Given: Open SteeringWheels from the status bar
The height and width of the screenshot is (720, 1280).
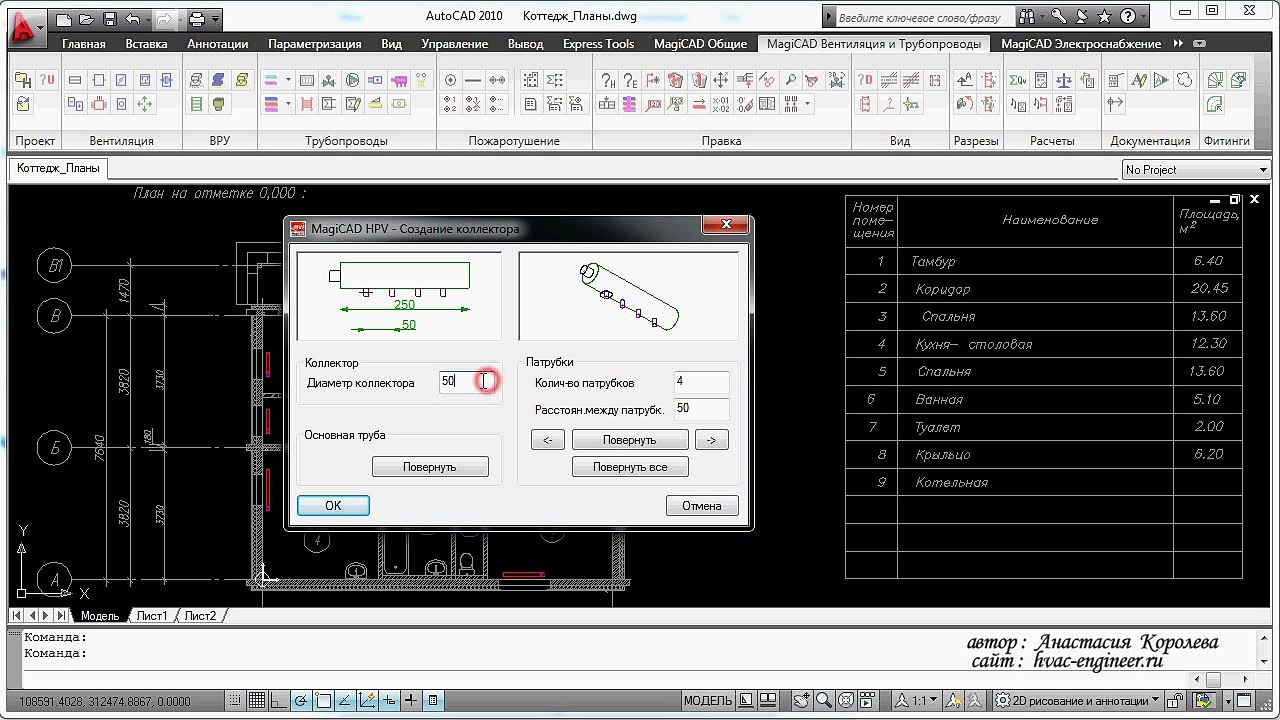Looking at the screenshot, I should click(846, 701).
